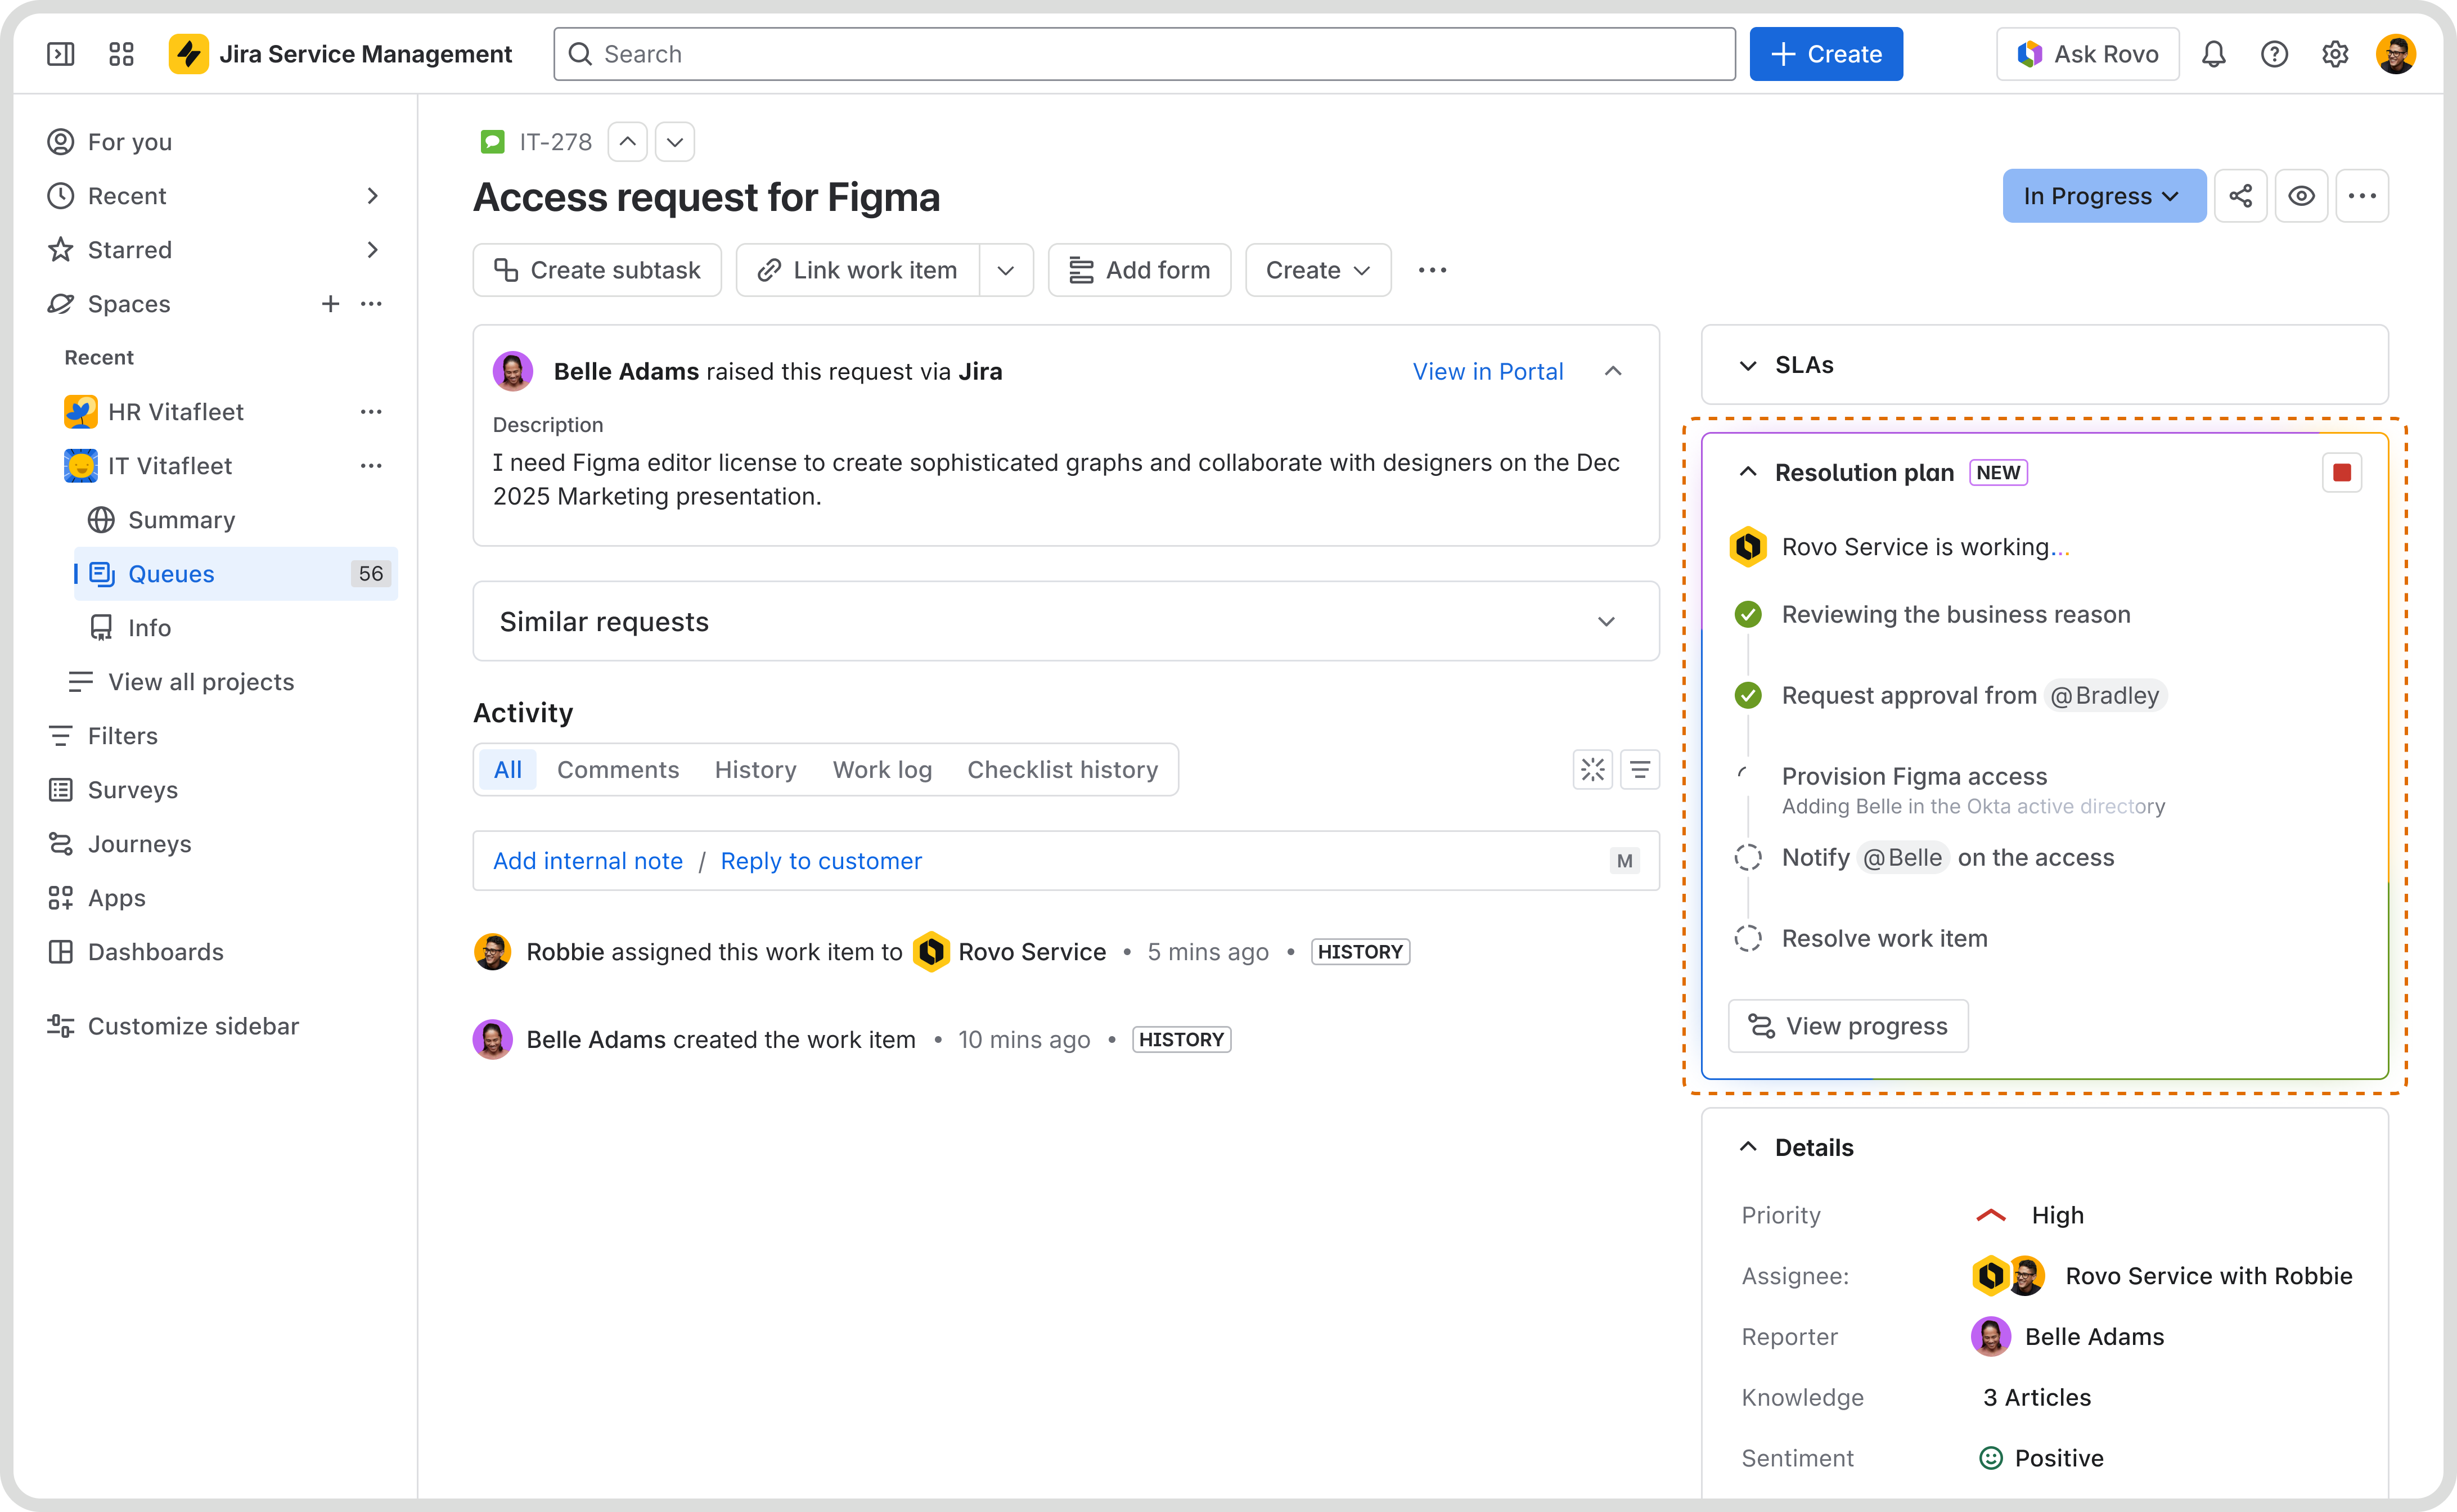
Task: Click the markdown M icon in comment box
Action: [1624, 861]
